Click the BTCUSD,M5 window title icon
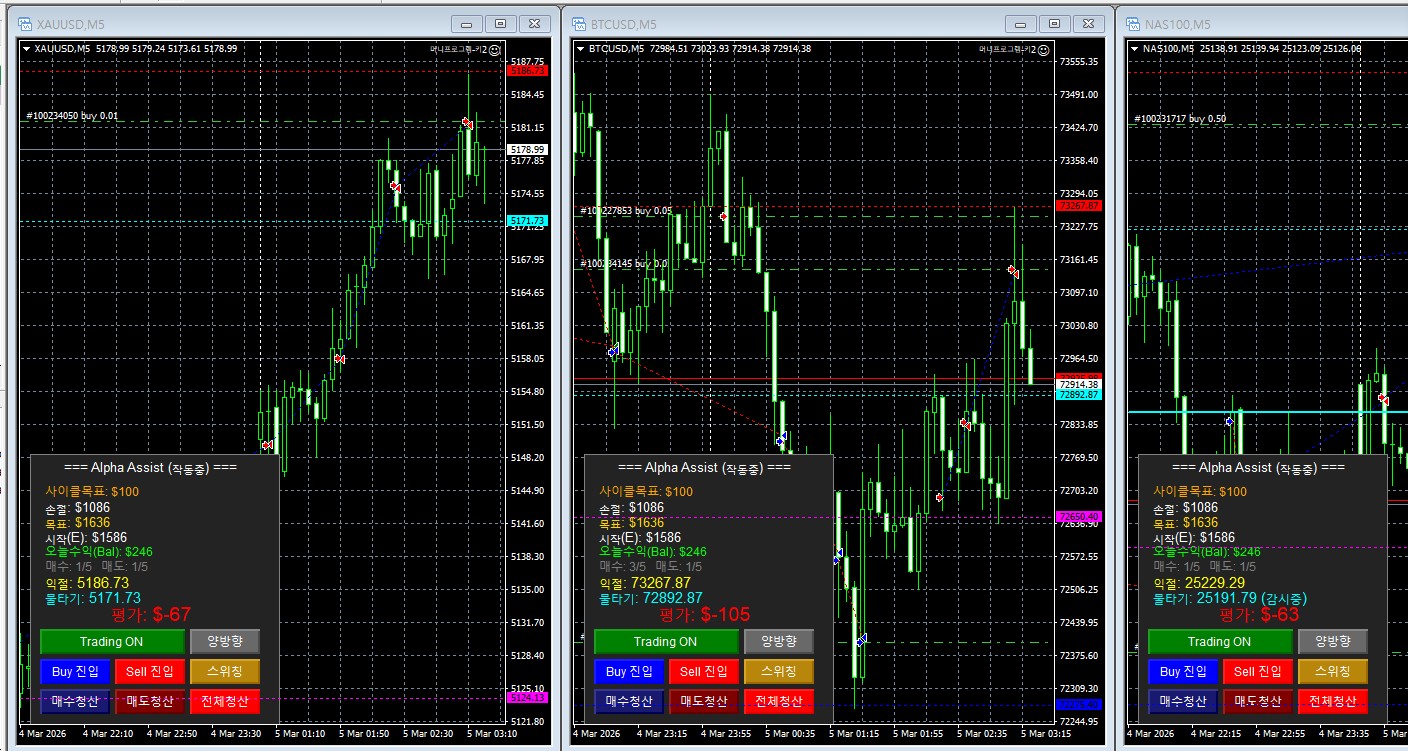Screen dimensions: 1408x751 coord(579,24)
